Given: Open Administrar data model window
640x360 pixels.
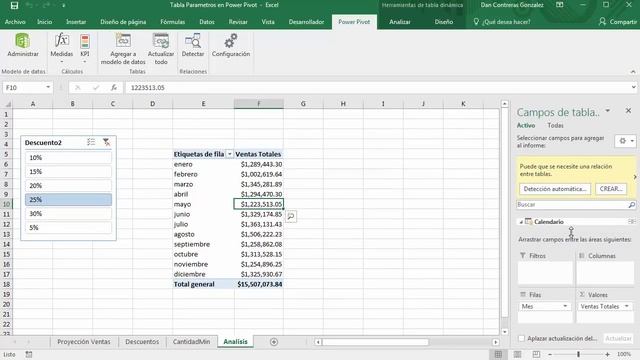Looking at the screenshot, I should [22, 45].
